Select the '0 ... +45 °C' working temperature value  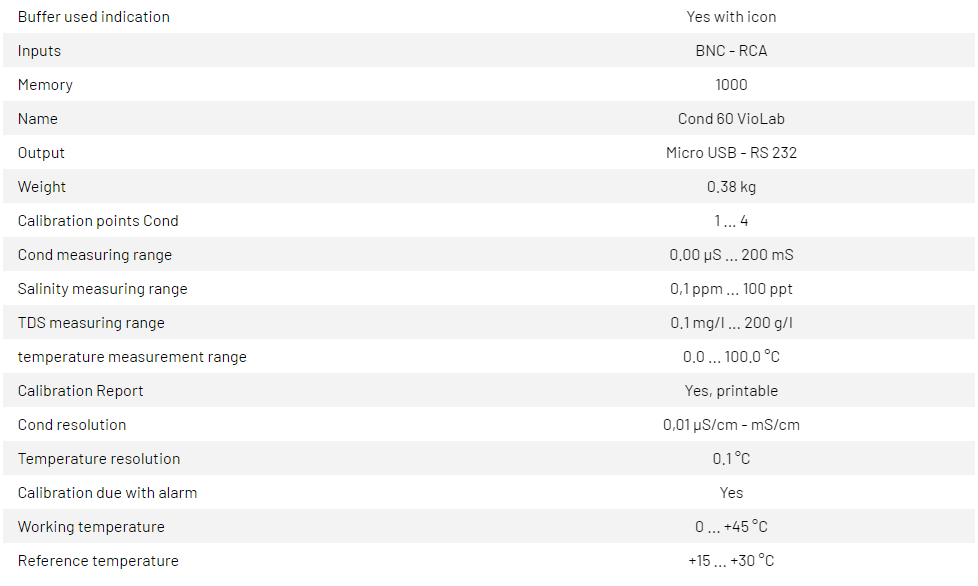[731, 527]
